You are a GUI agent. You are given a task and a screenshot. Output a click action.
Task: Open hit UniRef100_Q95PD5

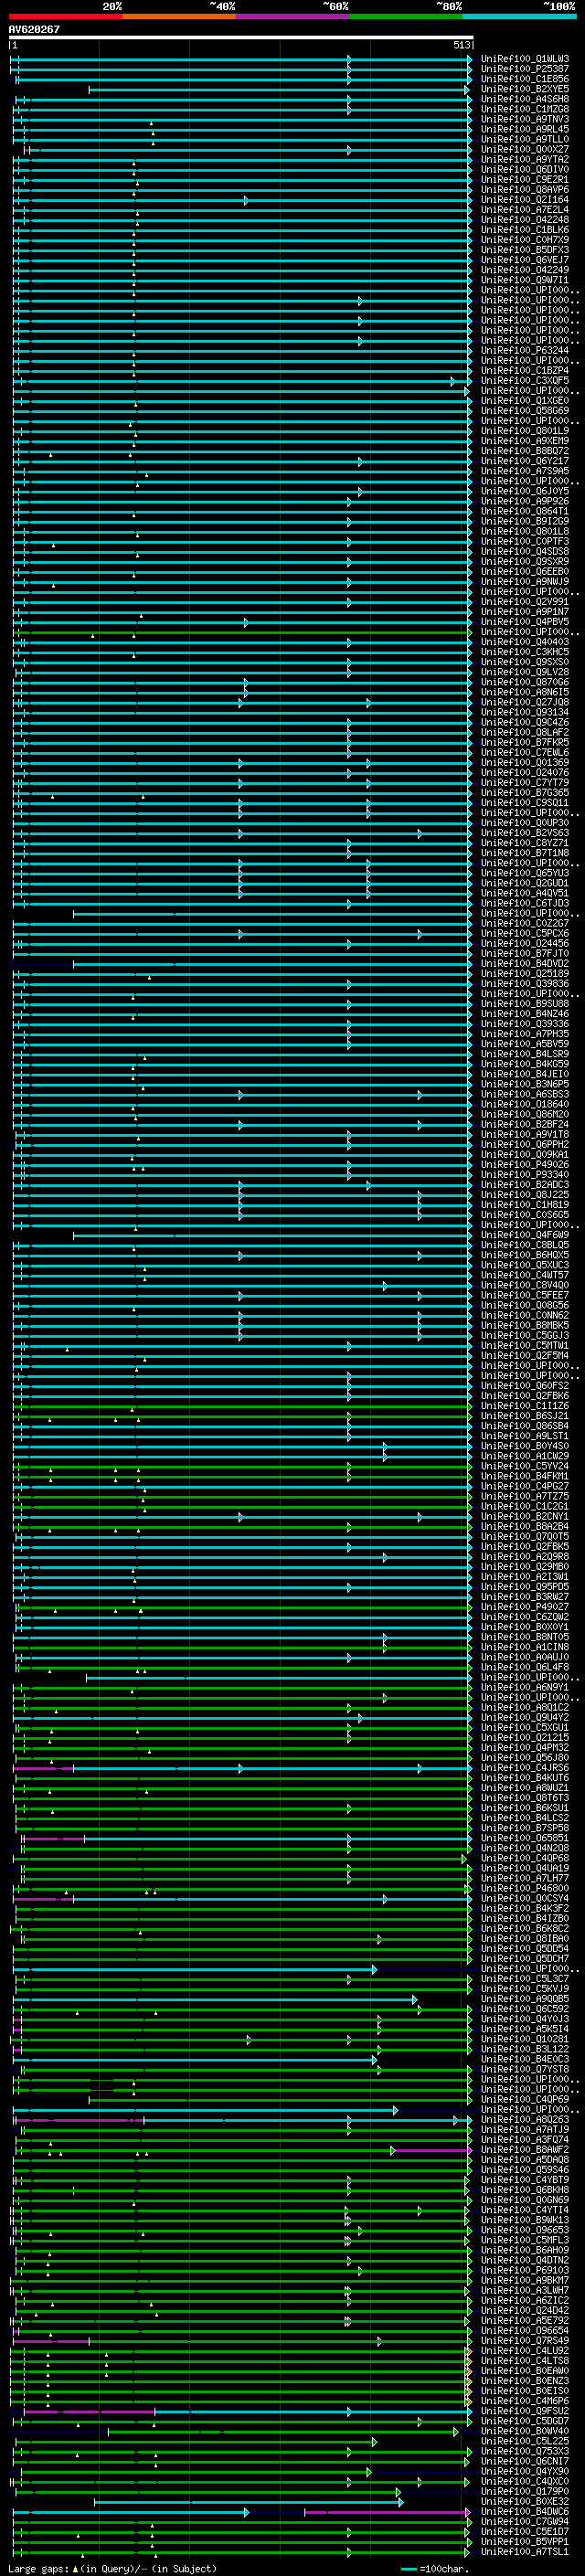coord(525,1587)
